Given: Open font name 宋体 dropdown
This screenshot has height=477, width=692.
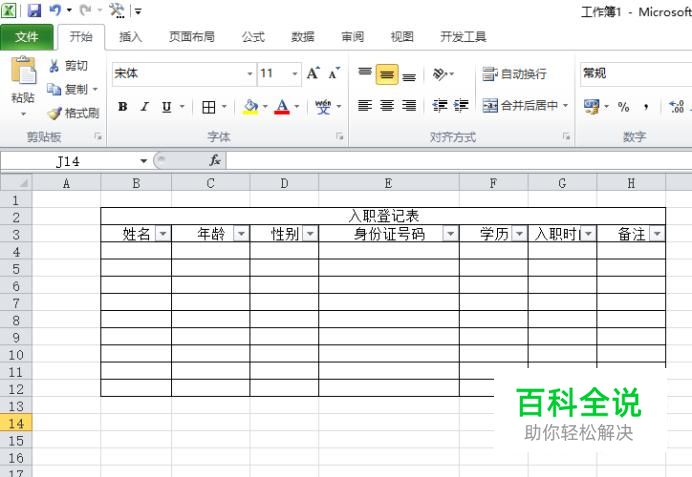Looking at the screenshot, I should 250,73.
